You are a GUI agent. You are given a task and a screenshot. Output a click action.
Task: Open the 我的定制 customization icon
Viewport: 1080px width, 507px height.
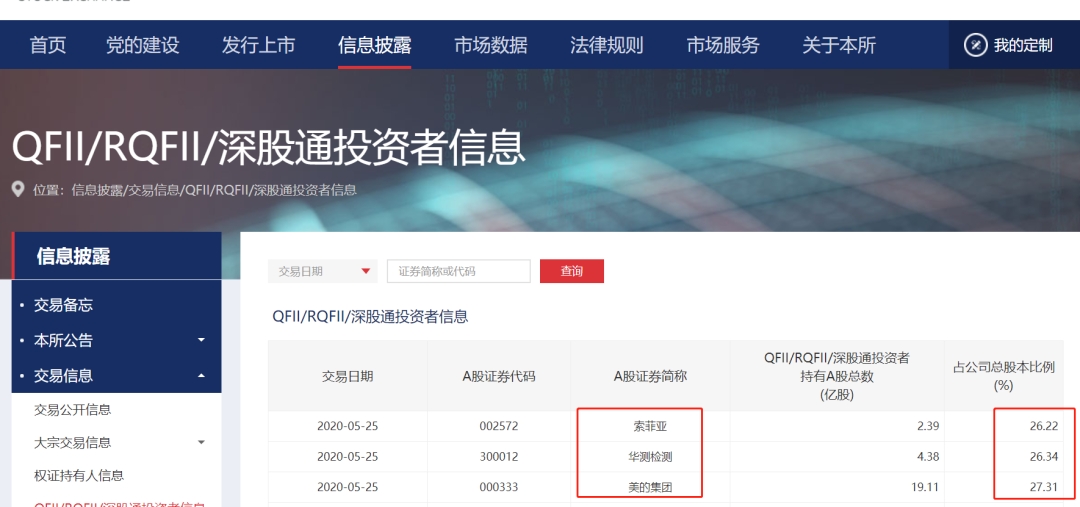[975, 45]
